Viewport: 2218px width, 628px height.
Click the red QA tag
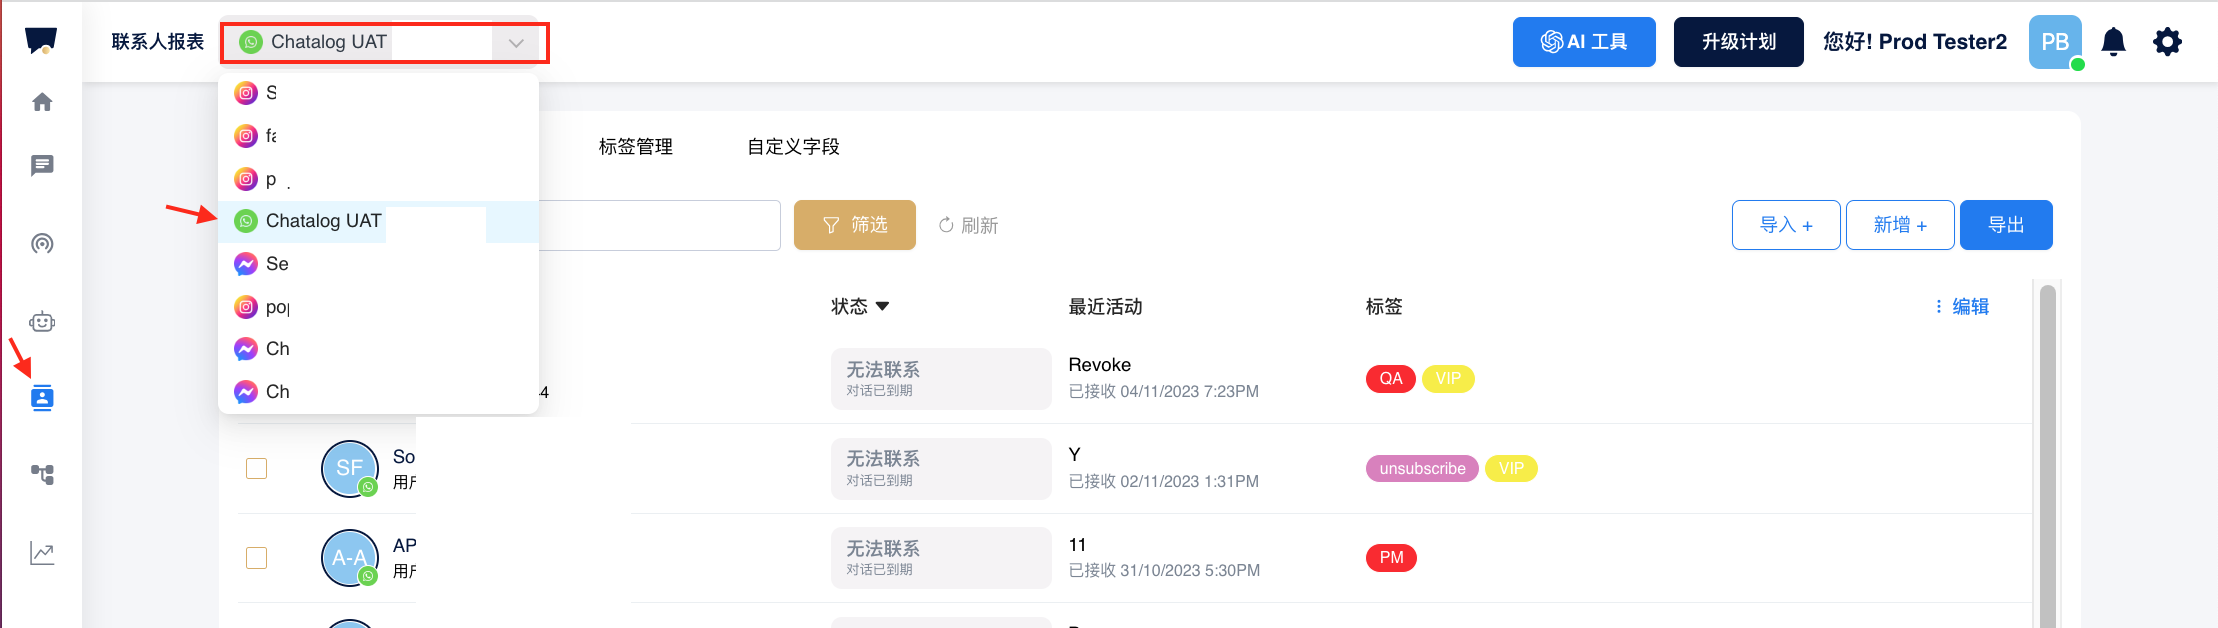(x=1390, y=379)
